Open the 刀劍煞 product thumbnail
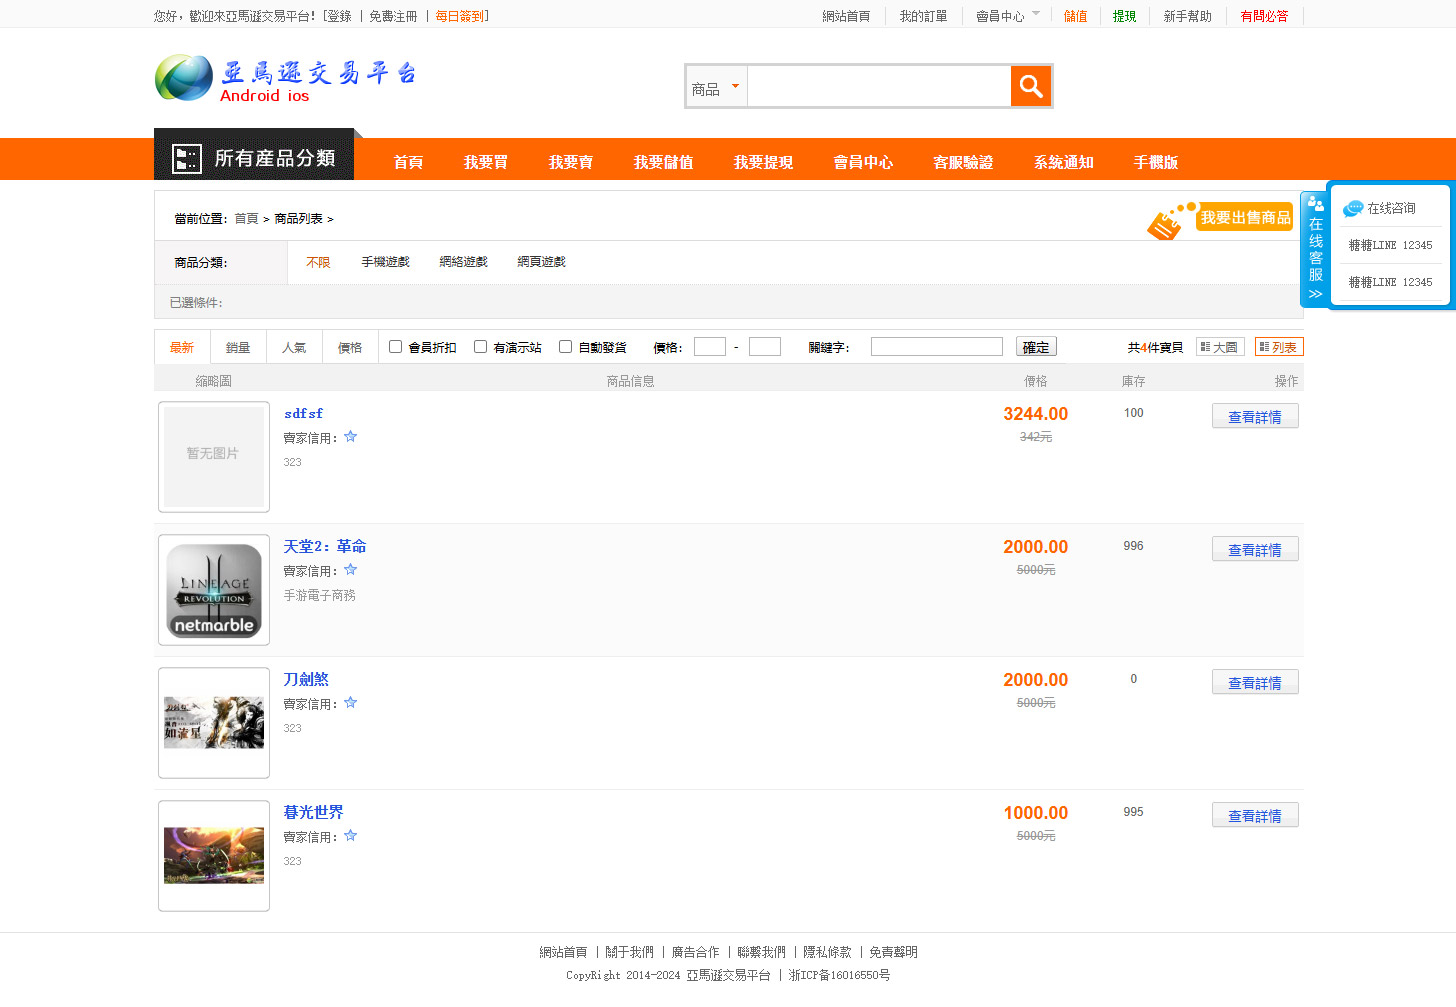 214,722
